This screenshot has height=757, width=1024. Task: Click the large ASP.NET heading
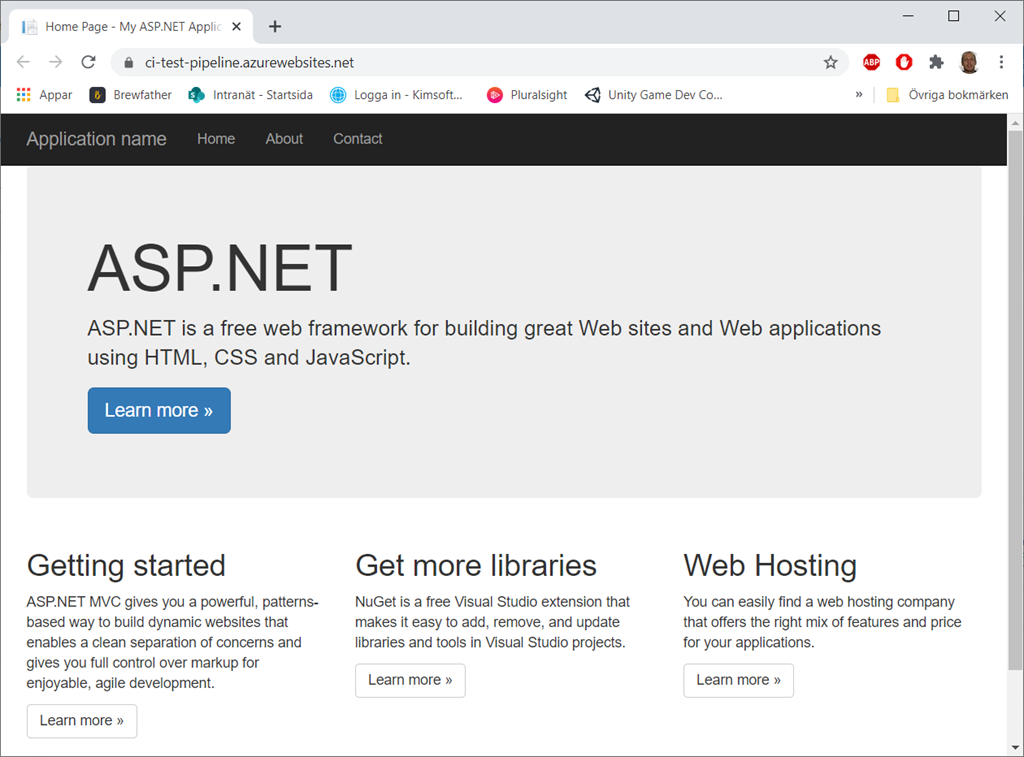click(x=220, y=267)
